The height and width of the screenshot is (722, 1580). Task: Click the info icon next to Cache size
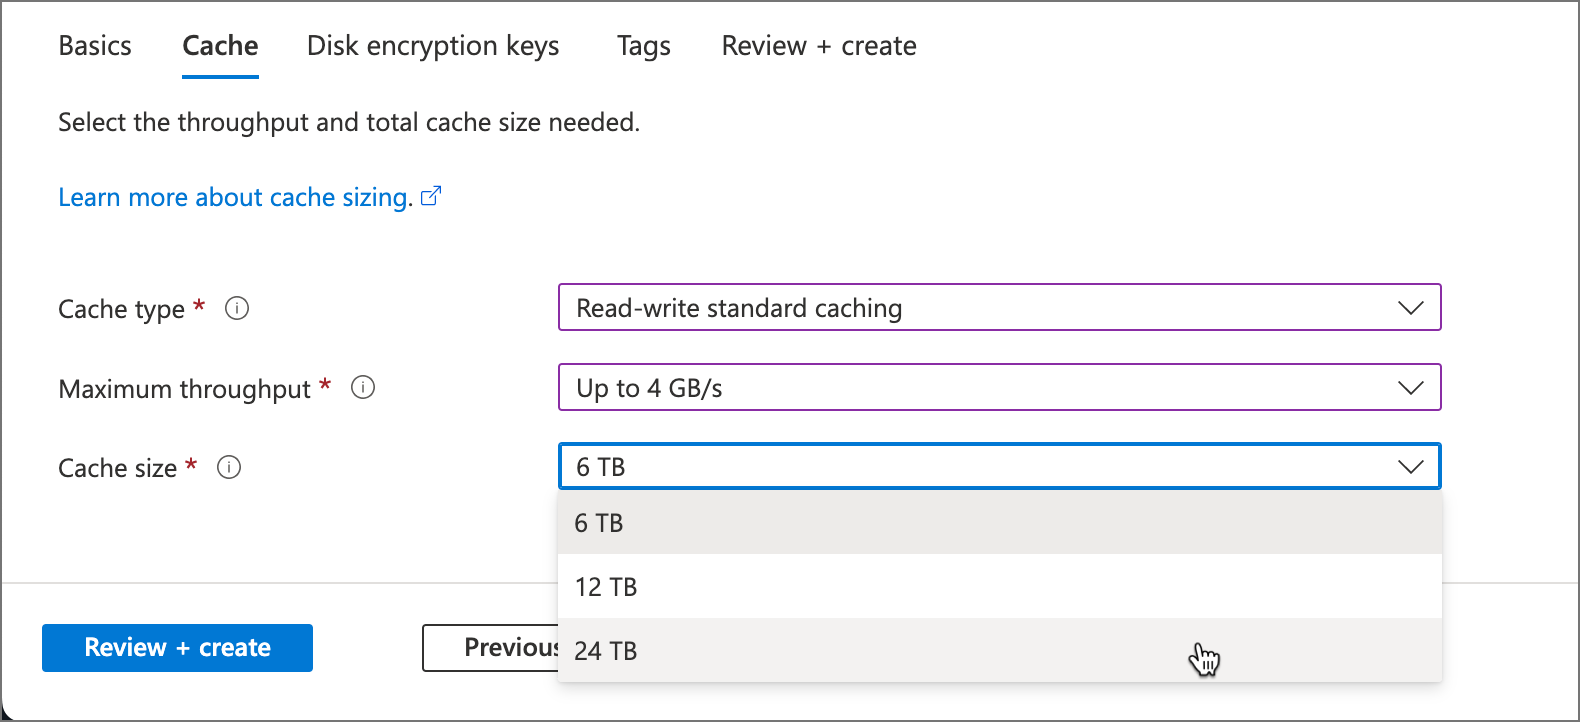(229, 467)
